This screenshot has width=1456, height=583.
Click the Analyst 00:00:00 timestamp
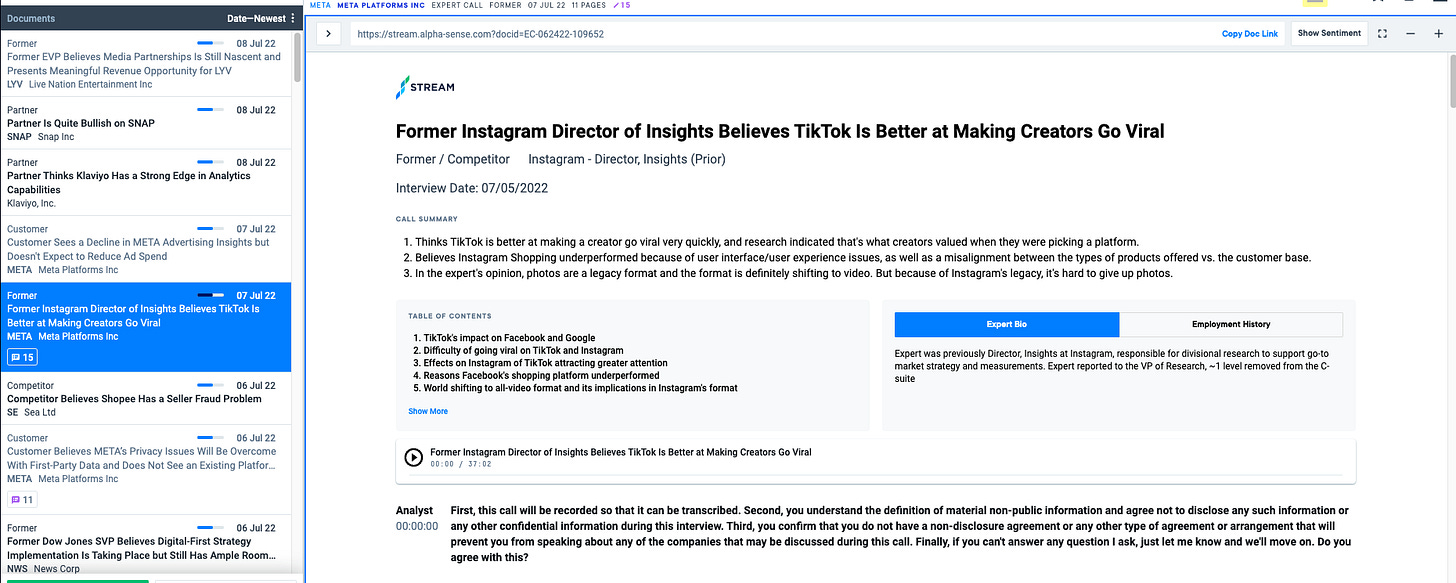click(x=417, y=525)
